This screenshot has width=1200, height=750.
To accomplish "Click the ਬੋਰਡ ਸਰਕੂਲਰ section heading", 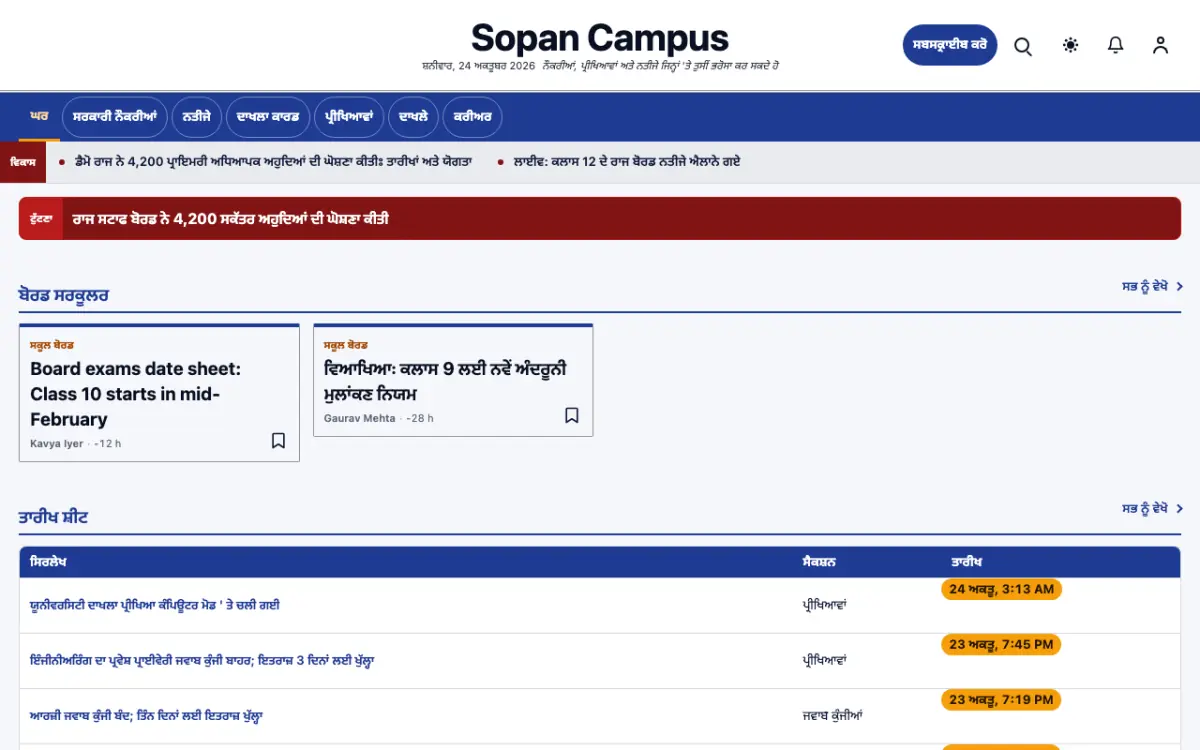I will (64, 296).
